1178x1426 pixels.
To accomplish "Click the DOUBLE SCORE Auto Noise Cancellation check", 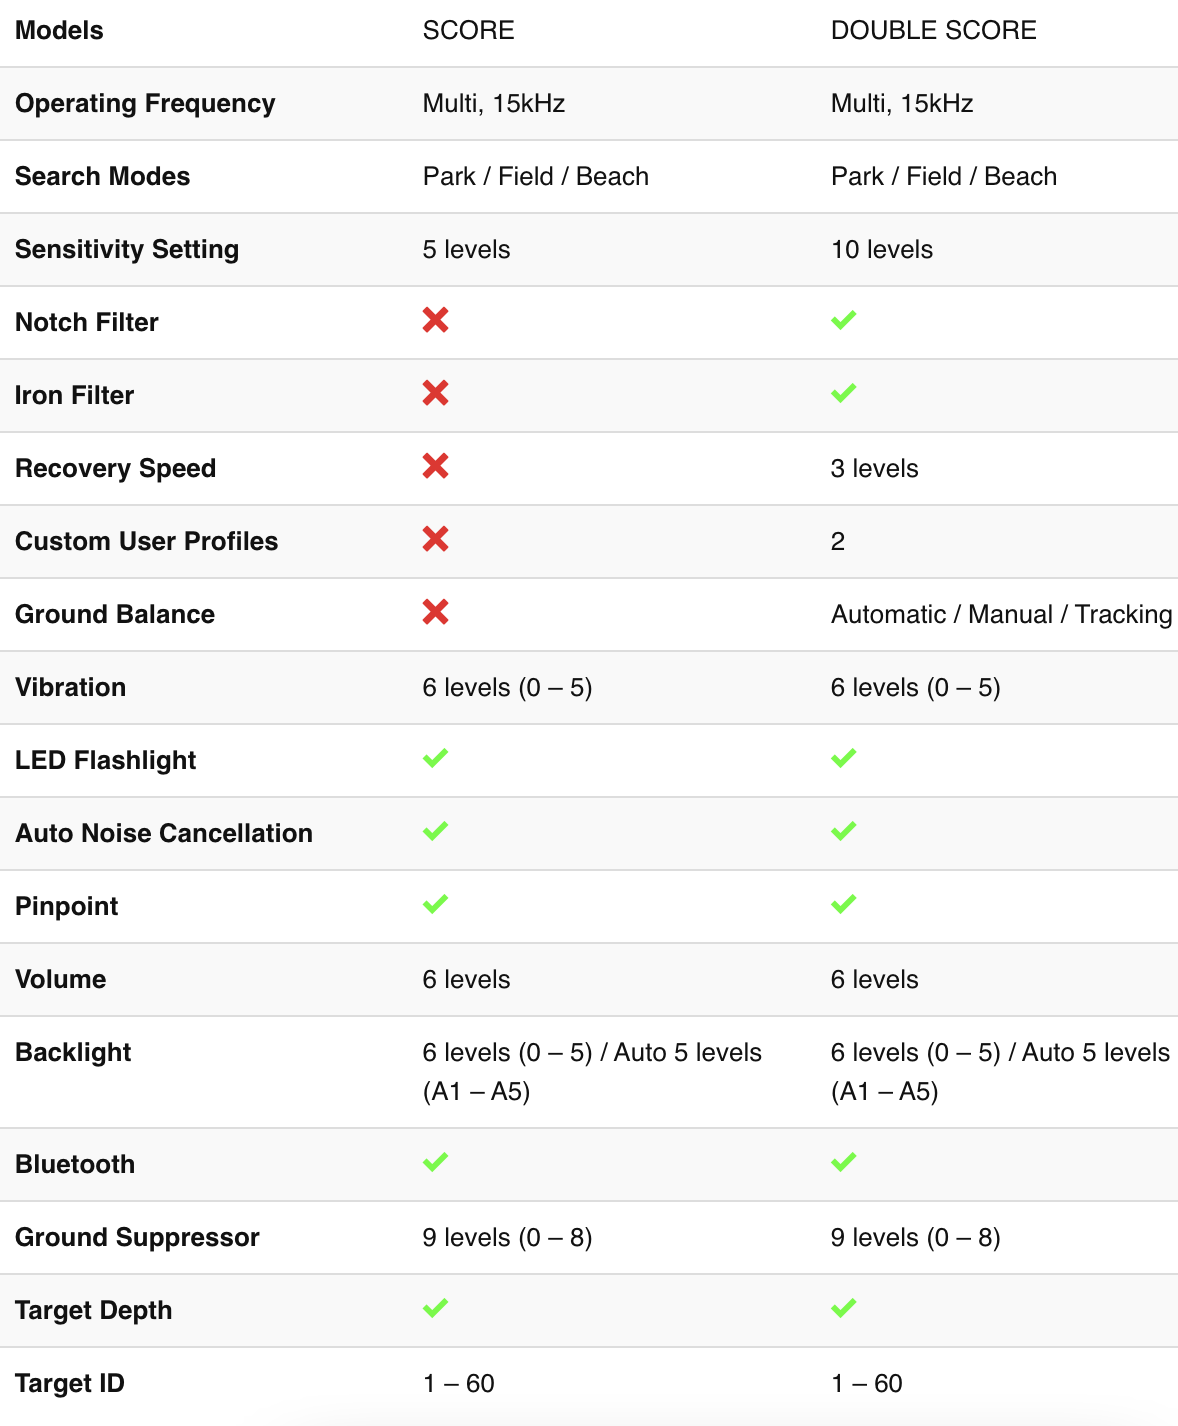I will [843, 831].
